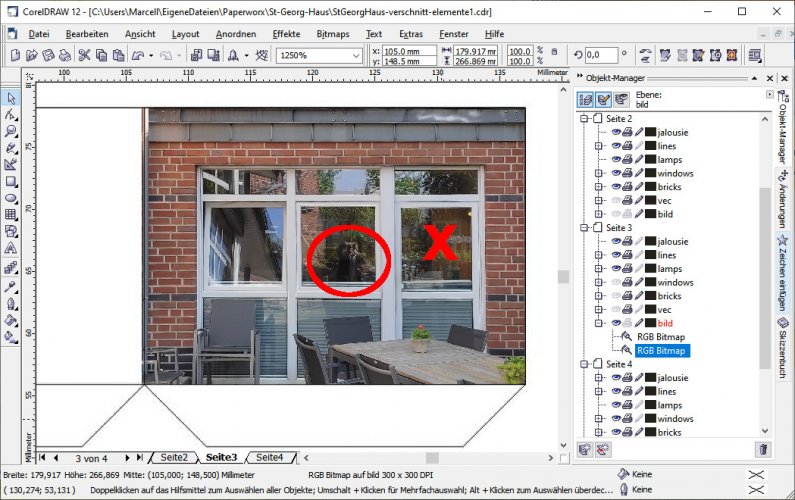
Task: Open the Objekt-Manager flyout options arrow
Action: pyautogui.click(x=770, y=94)
